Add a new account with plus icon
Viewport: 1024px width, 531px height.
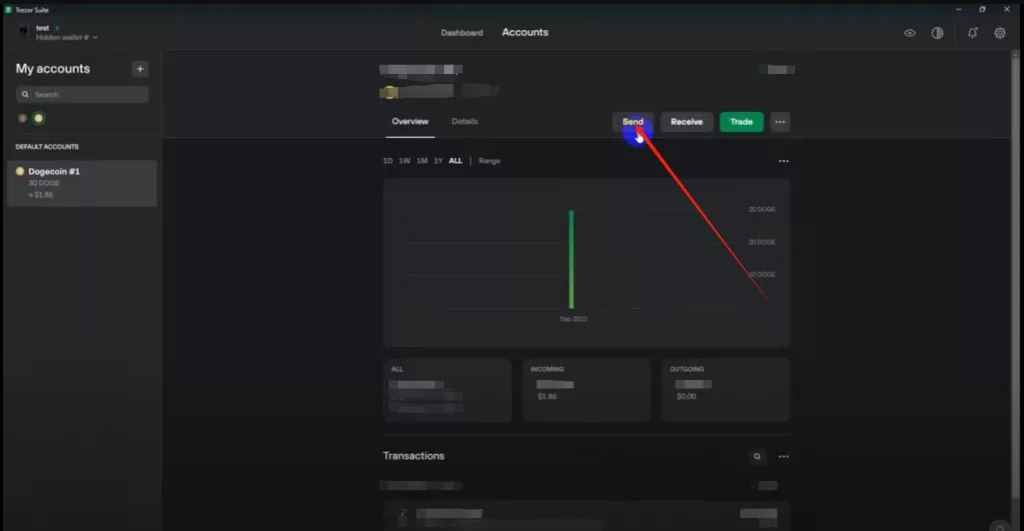(140, 69)
